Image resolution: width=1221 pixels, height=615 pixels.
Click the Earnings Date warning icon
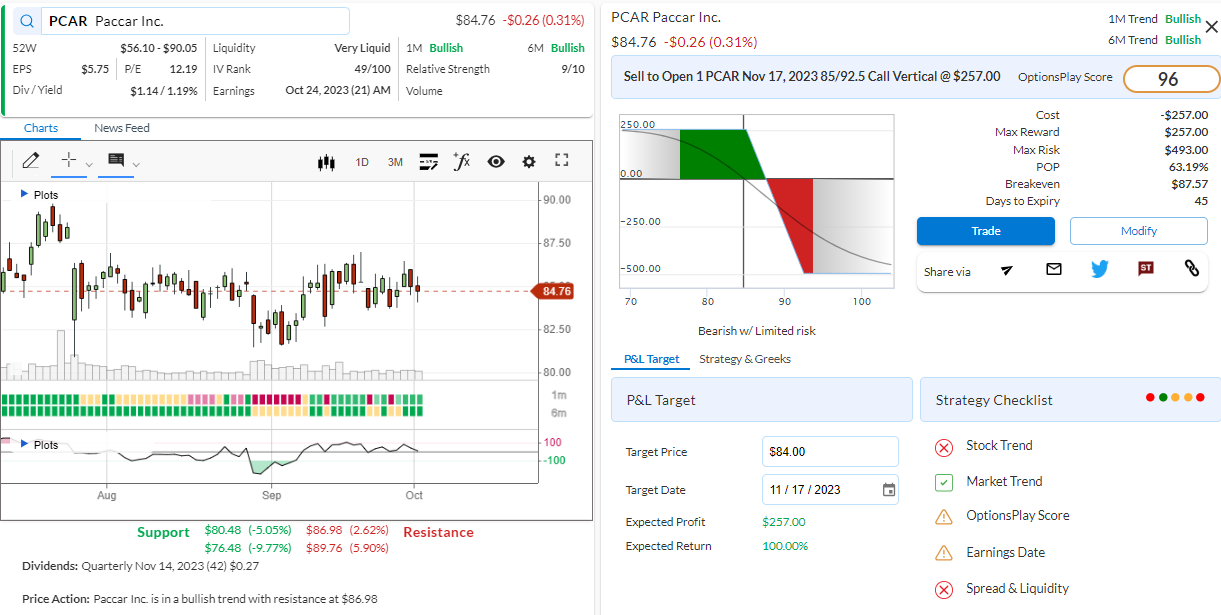(x=944, y=553)
